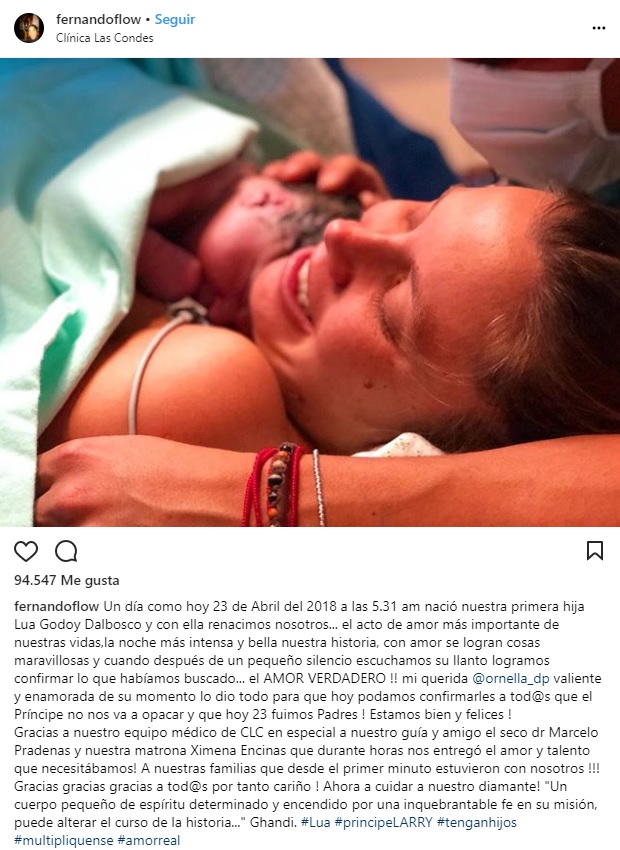Like the post with the heart icon
This screenshot has width=620, height=850.
click(x=25, y=551)
